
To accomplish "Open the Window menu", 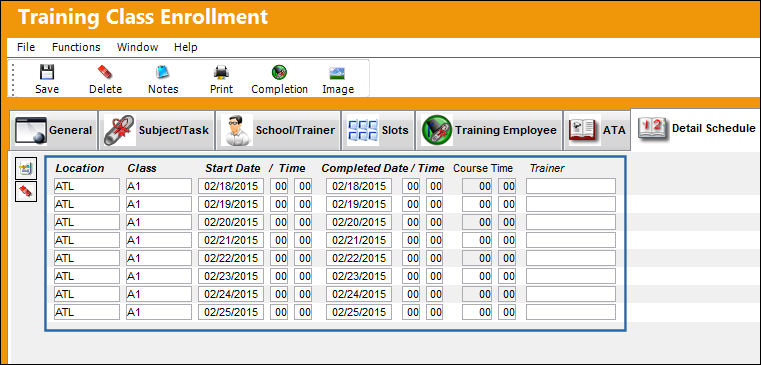I will 137,47.
